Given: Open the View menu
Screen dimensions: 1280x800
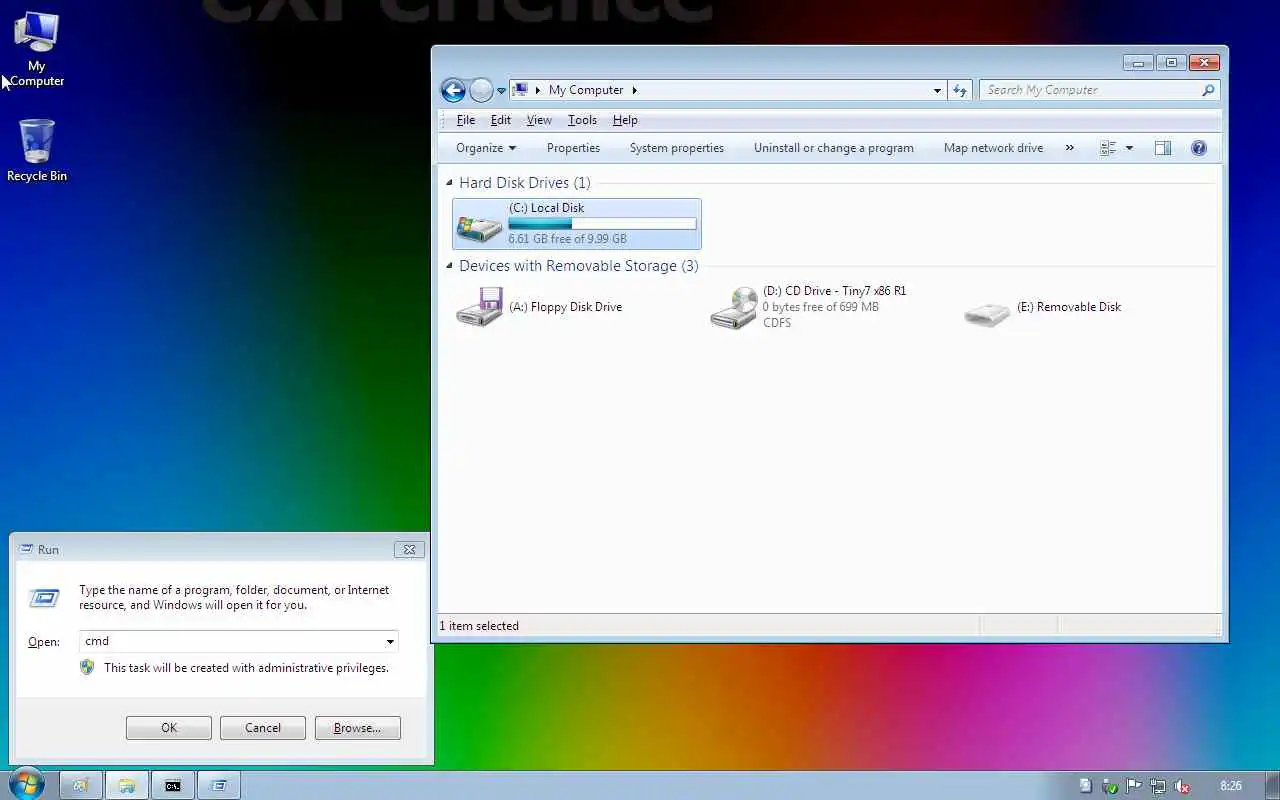Looking at the screenshot, I should 539,120.
